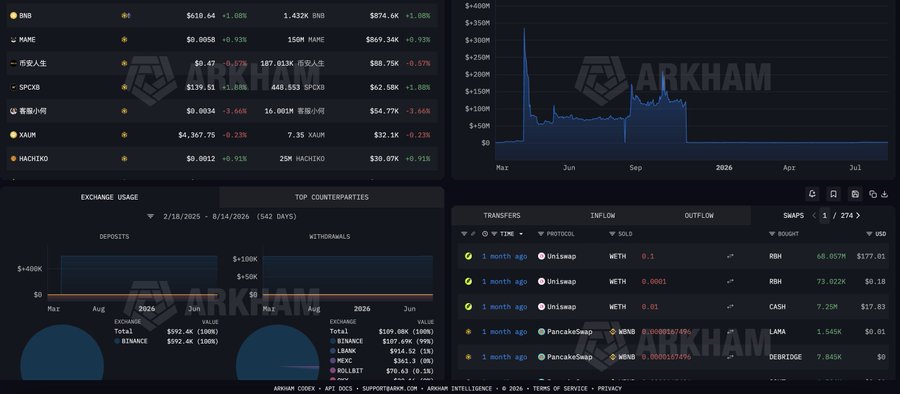Click the BNB chain icon in XAUM row
This screenshot has height=394, width=900.
(x=124, y=134)
